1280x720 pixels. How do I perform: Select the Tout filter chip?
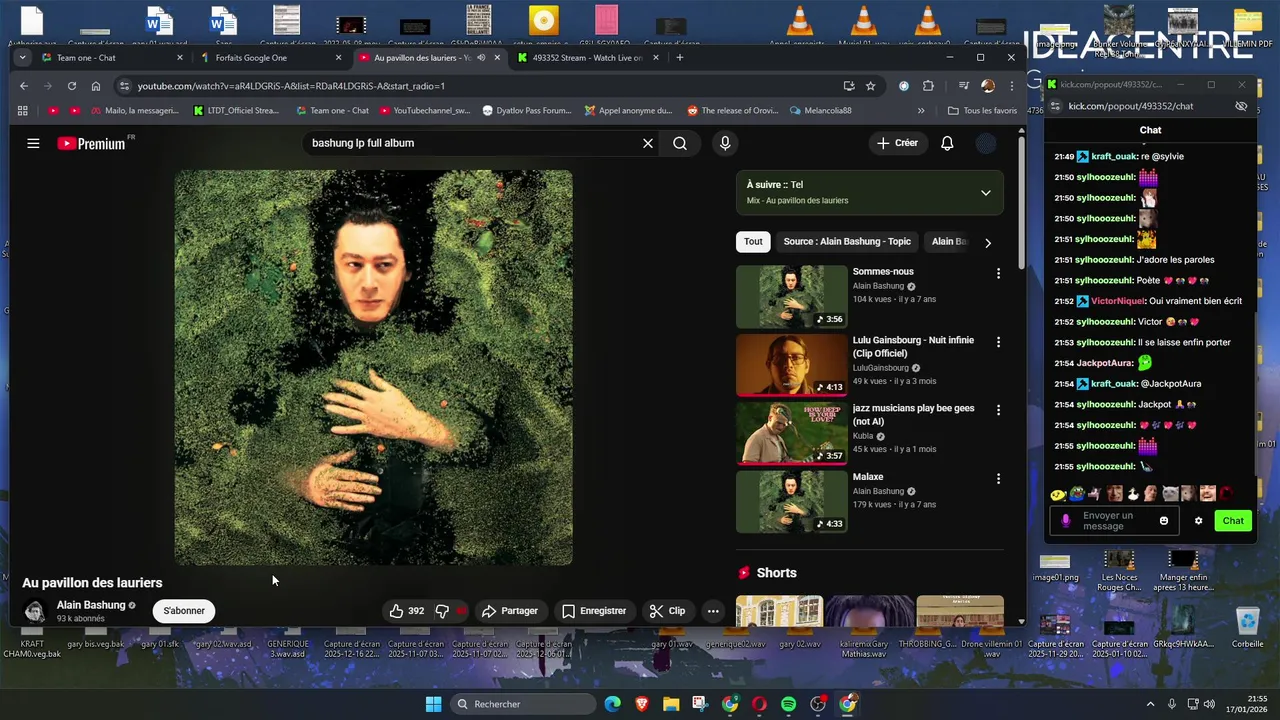[753, 242]
